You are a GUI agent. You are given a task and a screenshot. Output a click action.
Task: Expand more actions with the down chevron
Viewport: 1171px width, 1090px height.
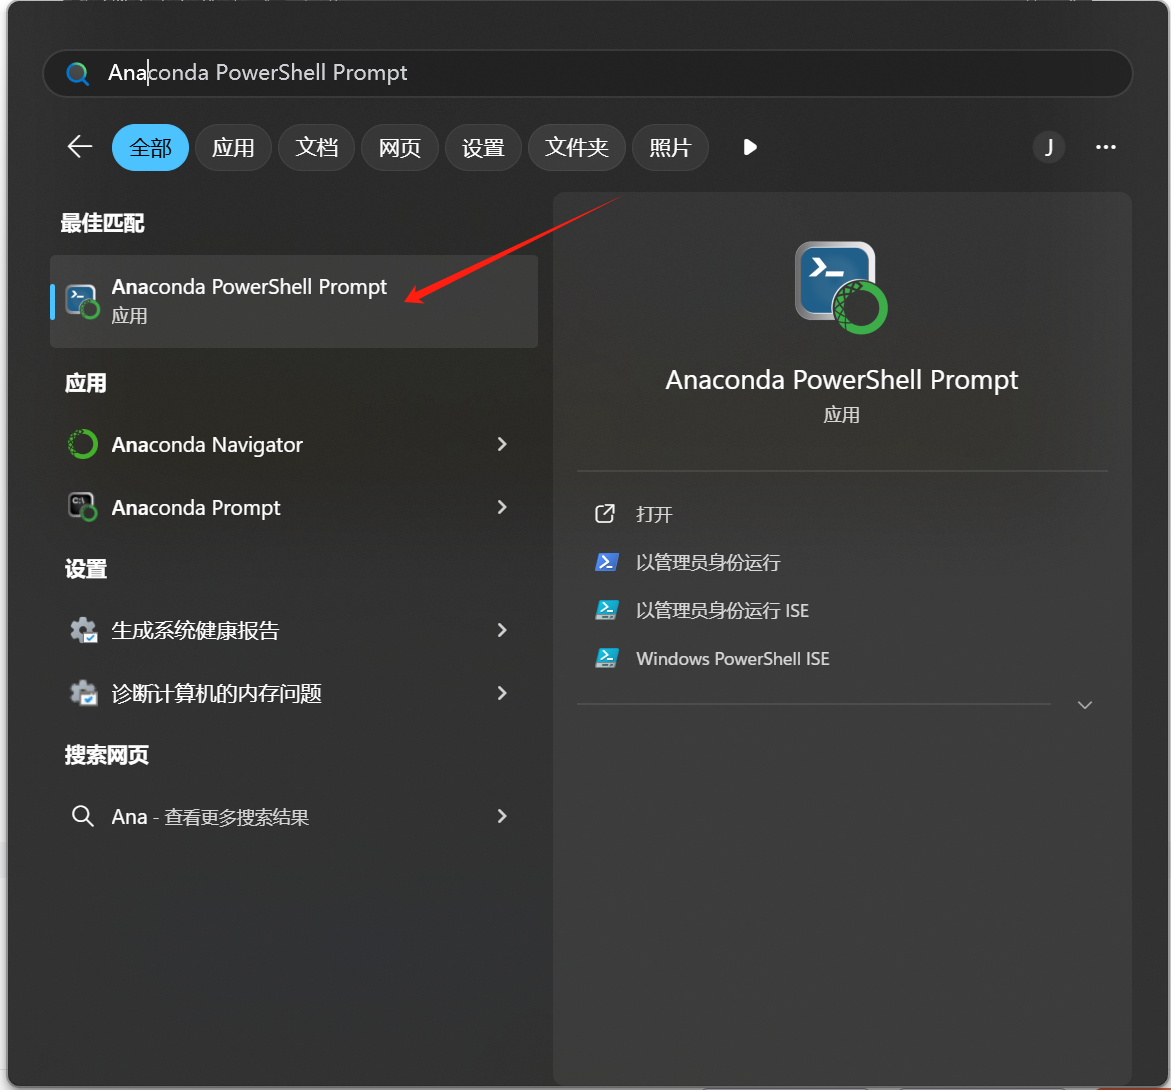(x=1084, y=705)
